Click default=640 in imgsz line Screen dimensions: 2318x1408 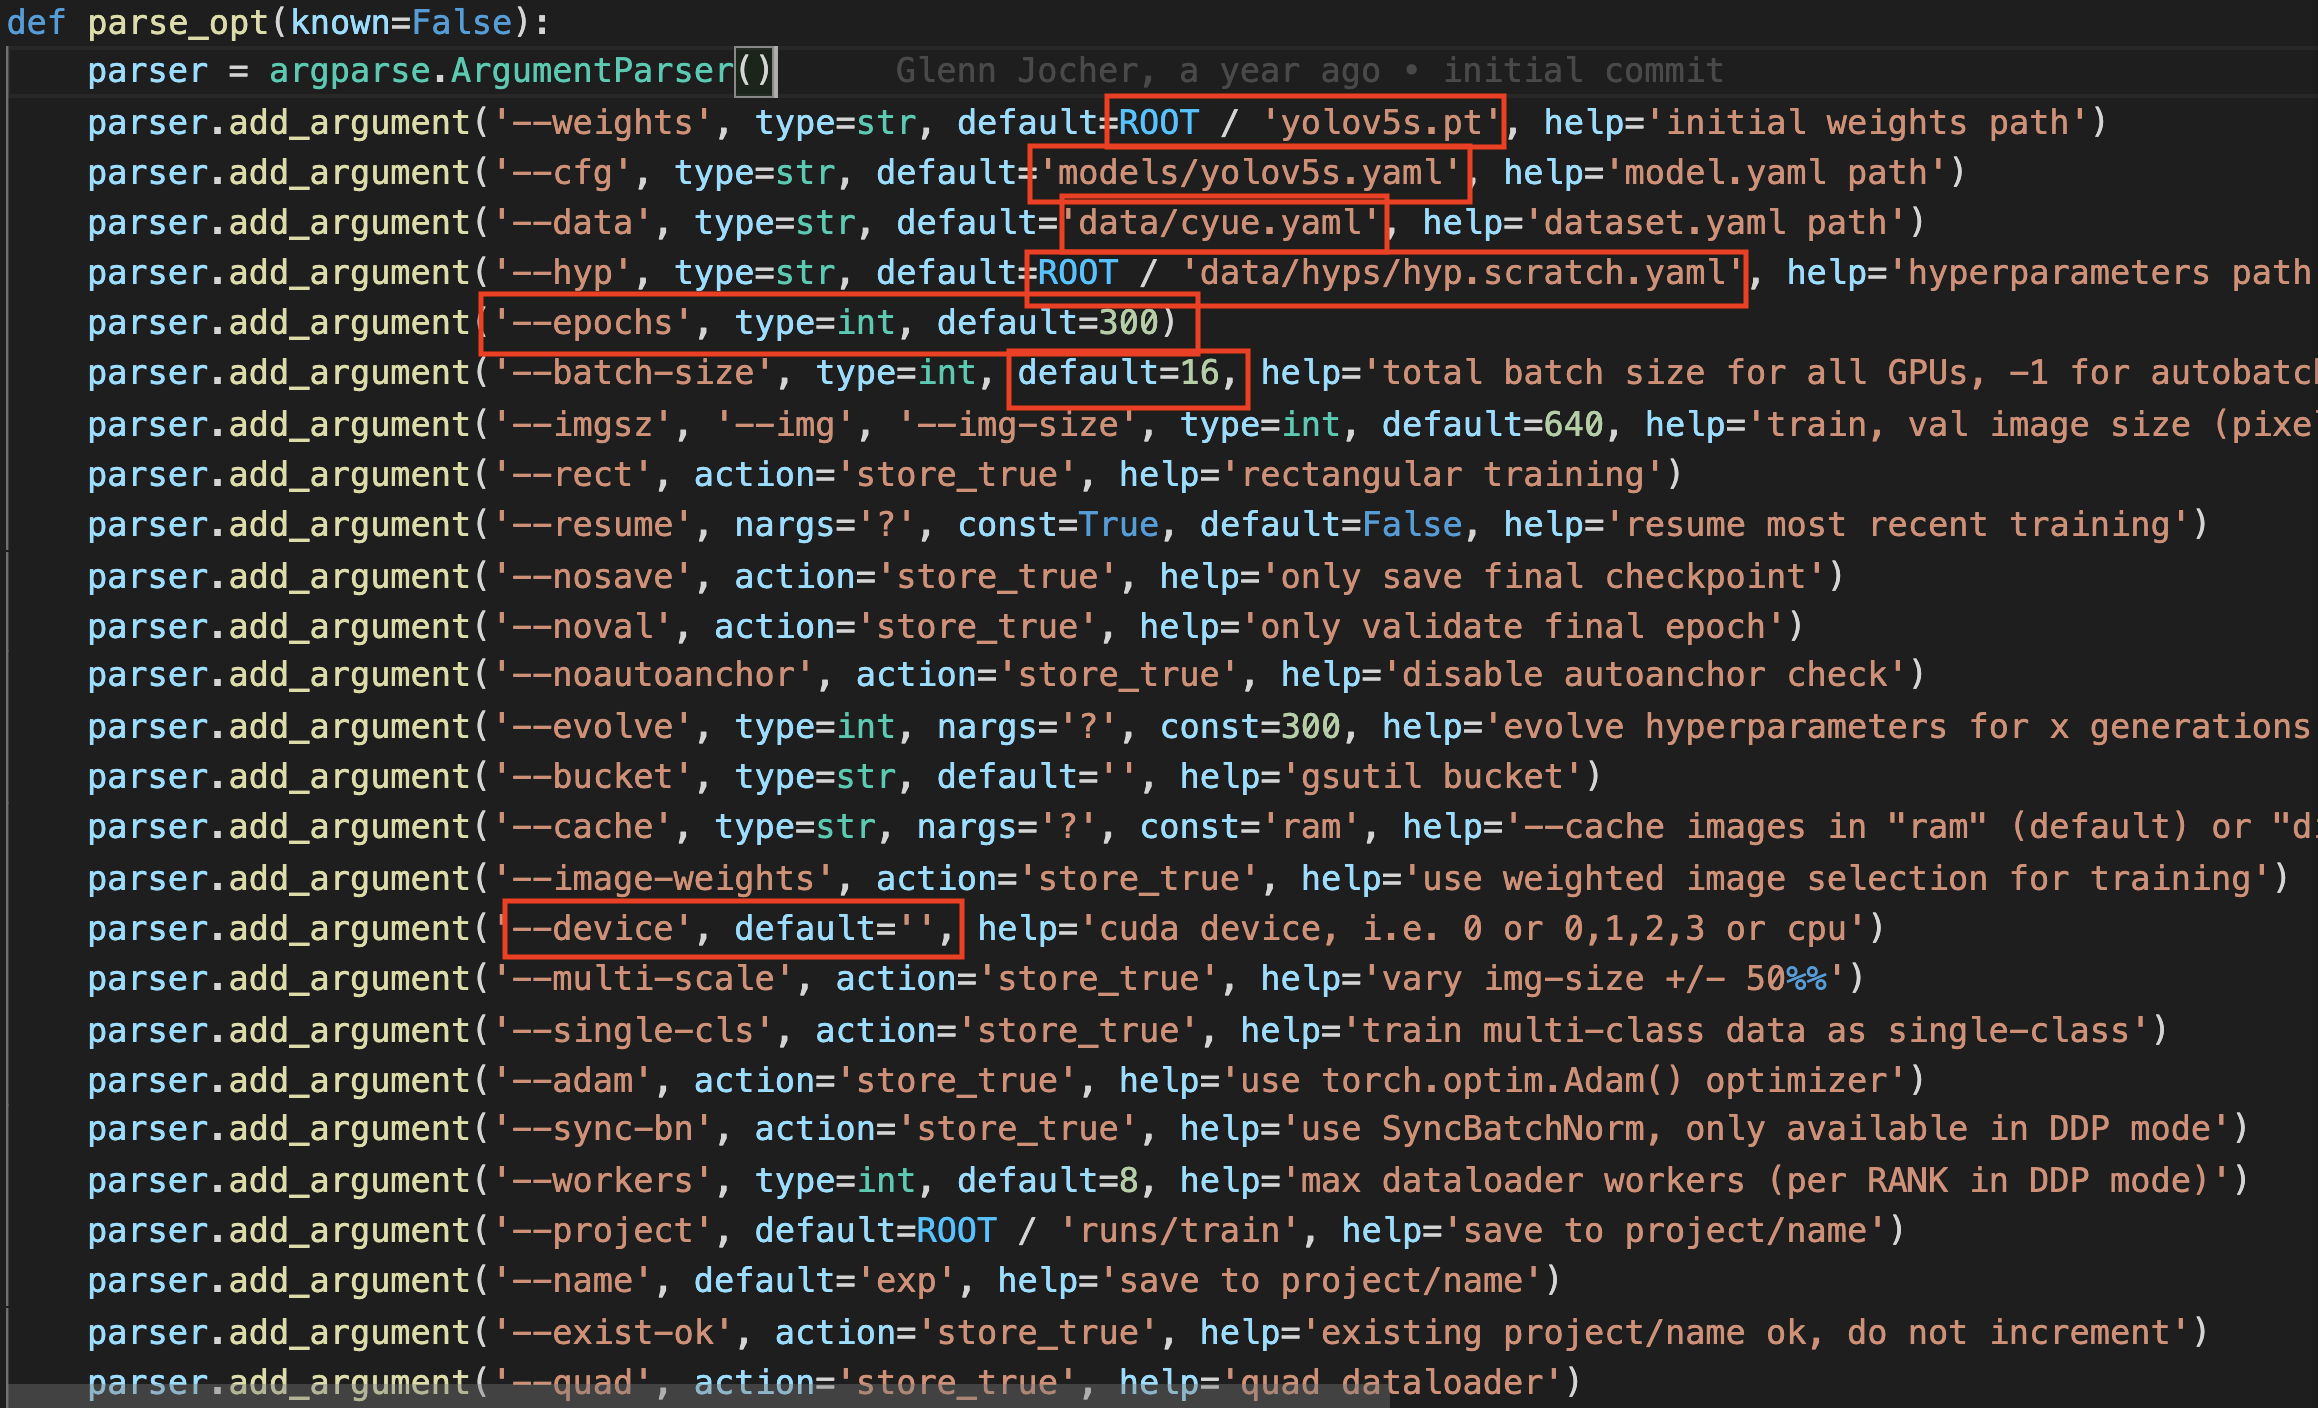(1492, 425)
